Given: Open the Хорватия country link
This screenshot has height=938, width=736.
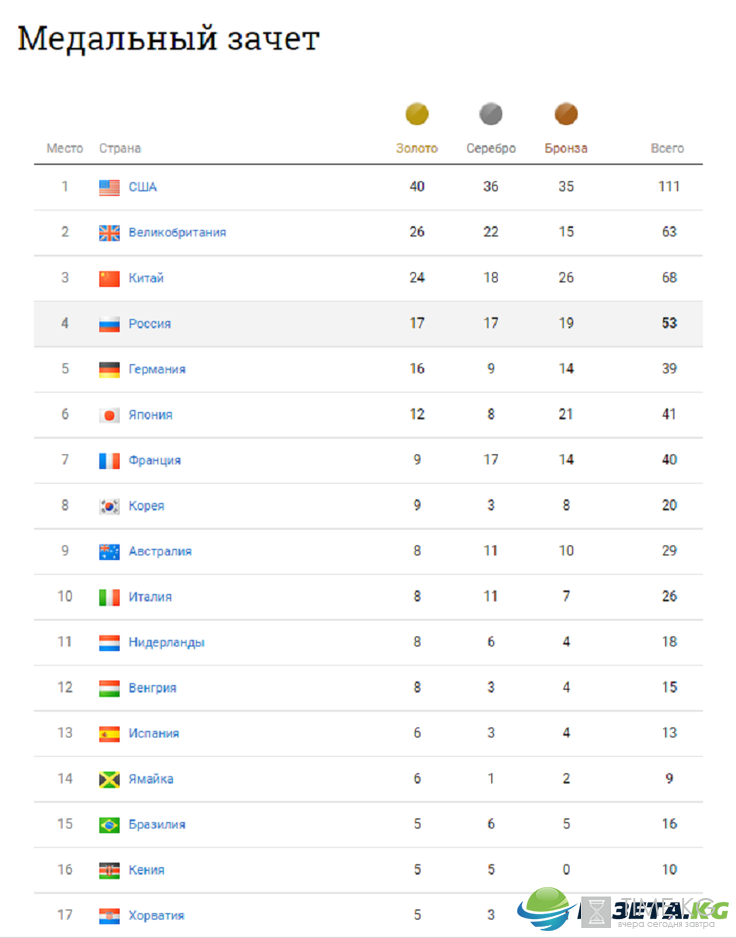Looking at the screenshot, I should click(x=156, y=915).
